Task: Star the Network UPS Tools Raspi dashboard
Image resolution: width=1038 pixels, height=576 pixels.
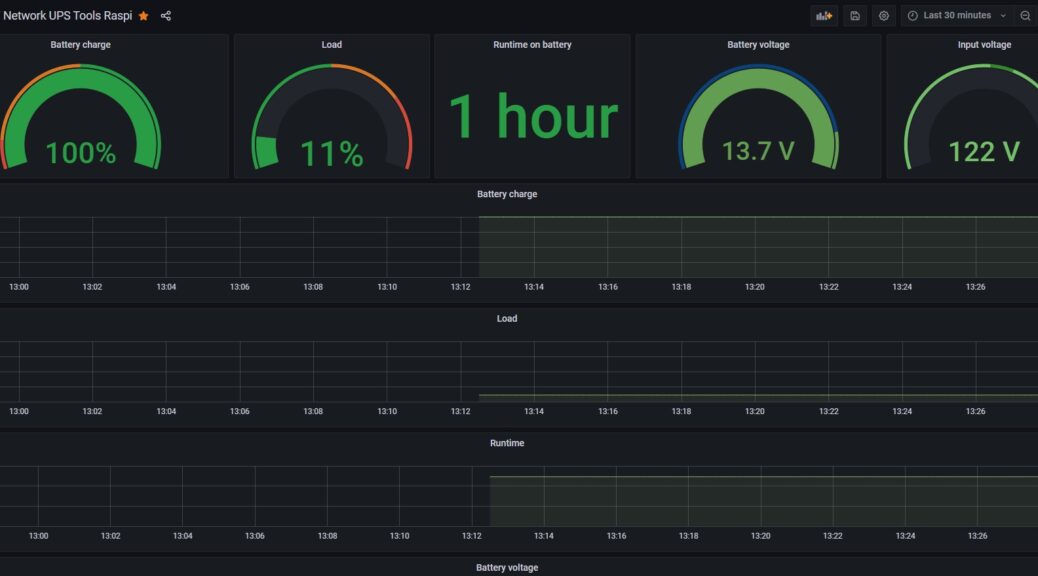Action: [144, 16]
